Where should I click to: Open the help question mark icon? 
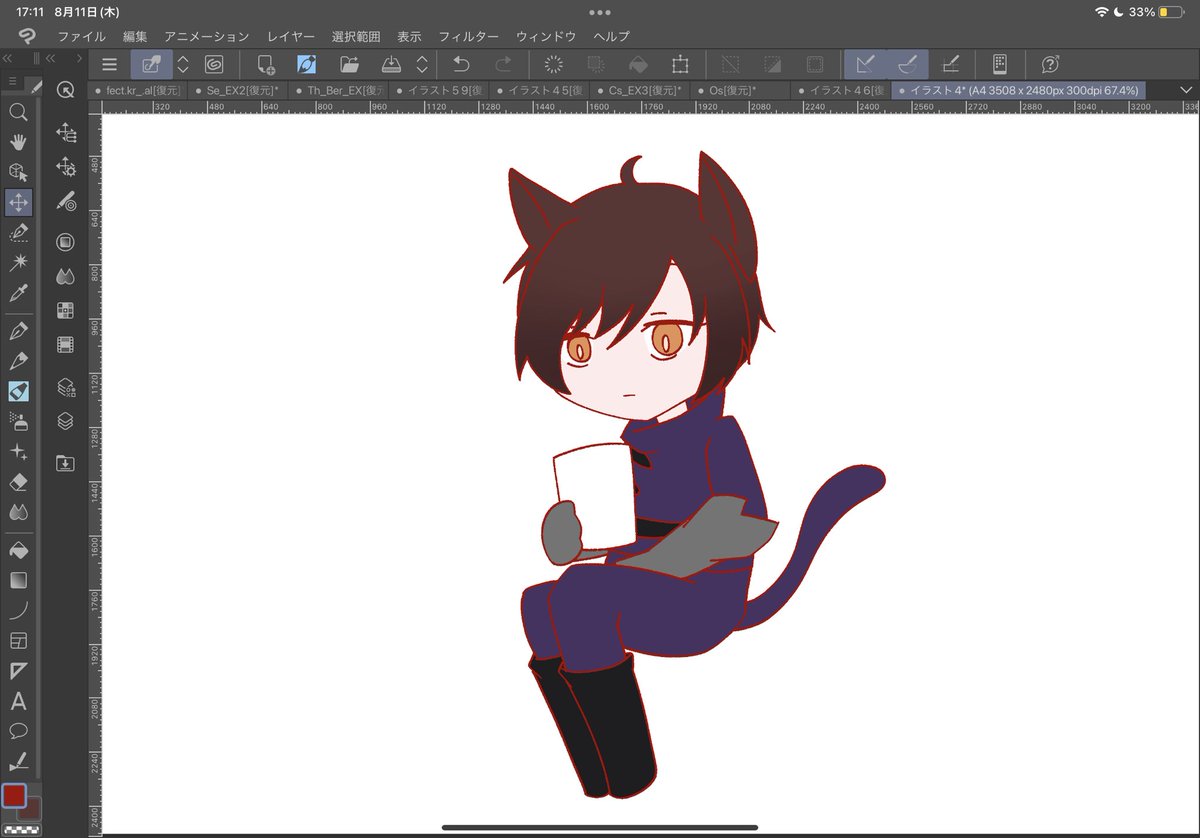(x=1050, y=65)
